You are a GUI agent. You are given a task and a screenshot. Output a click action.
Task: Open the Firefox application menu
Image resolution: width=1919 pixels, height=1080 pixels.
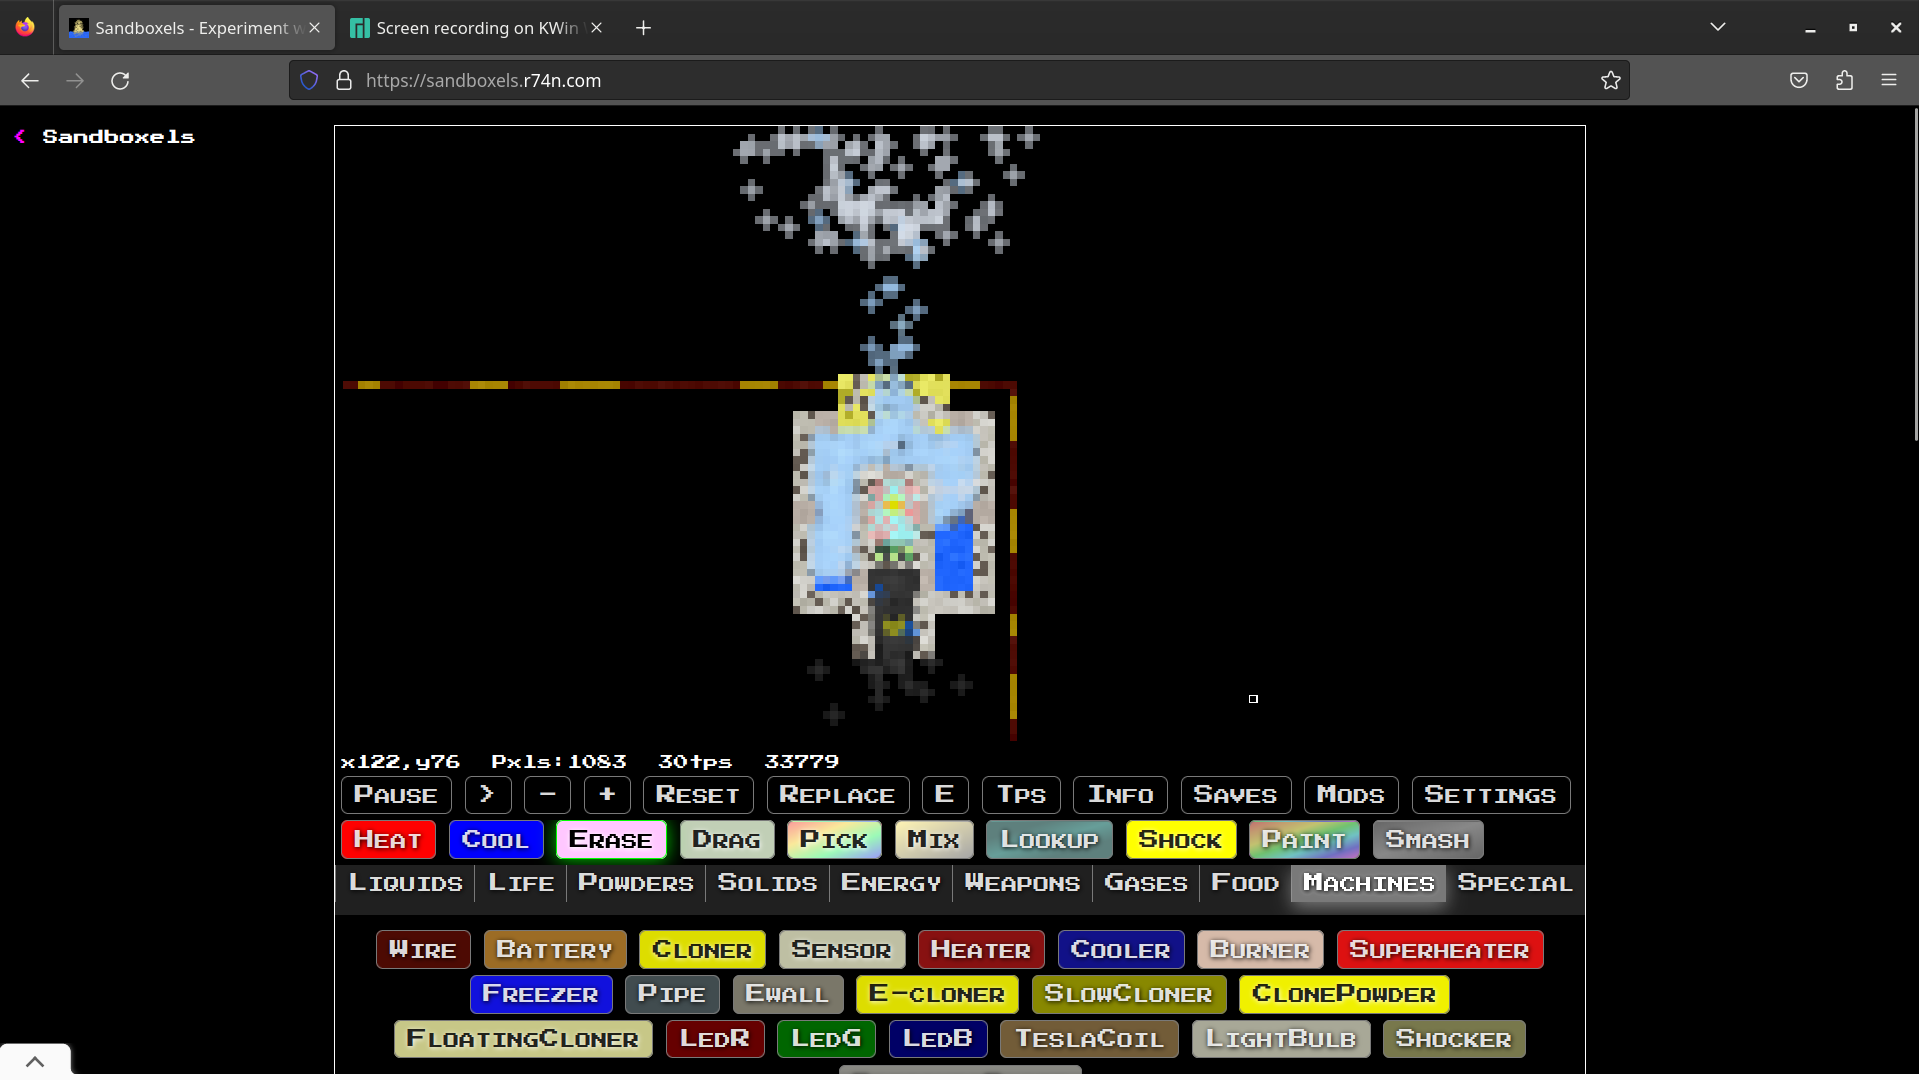[x=1889, y=81]
